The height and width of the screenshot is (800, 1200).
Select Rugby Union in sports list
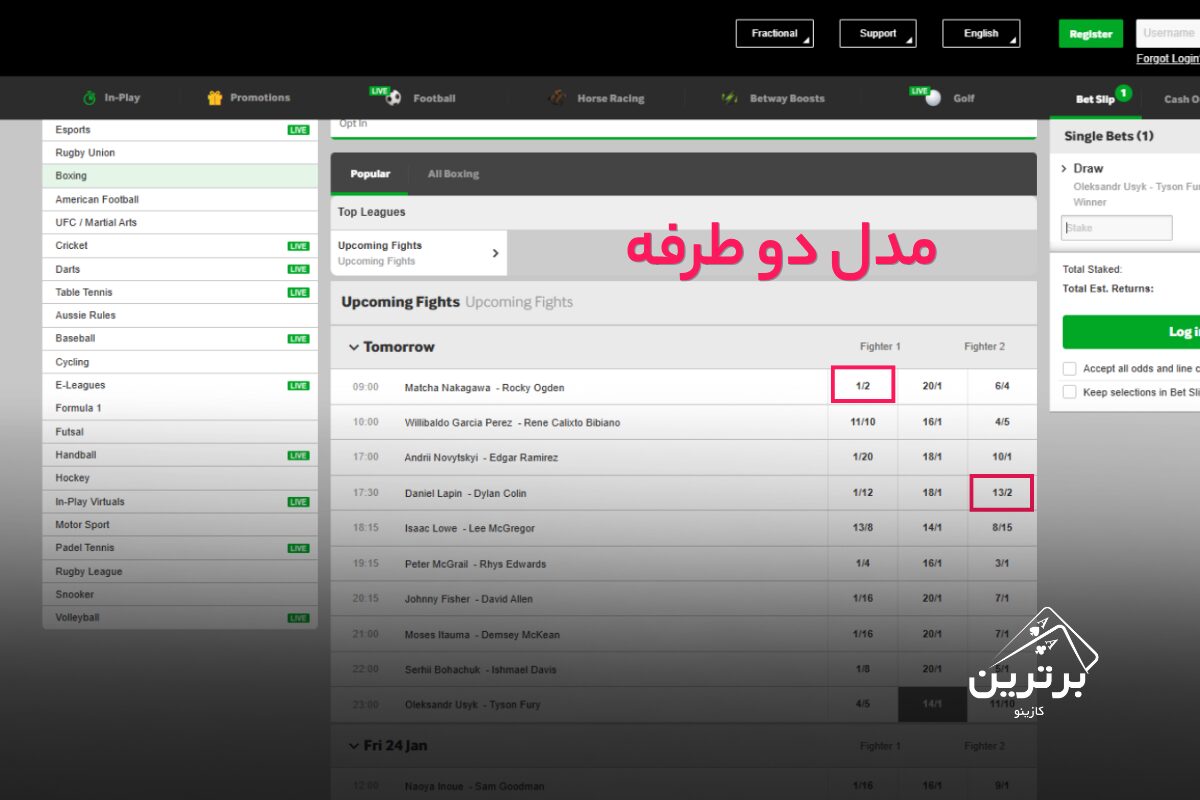coord(180,153)
